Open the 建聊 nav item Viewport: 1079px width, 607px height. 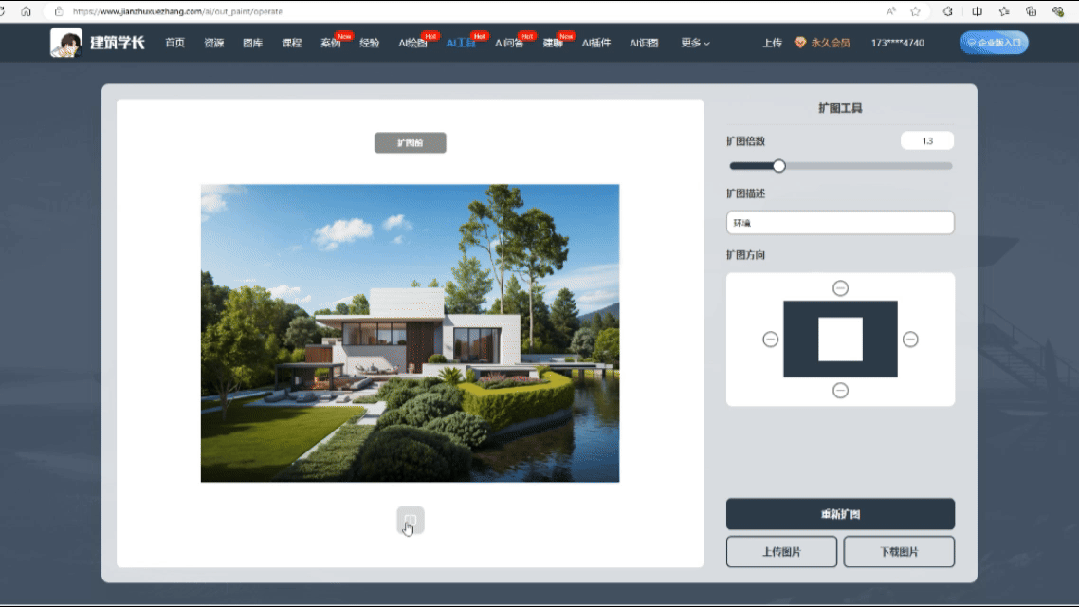pyautogui.click(x=553, y=43)
